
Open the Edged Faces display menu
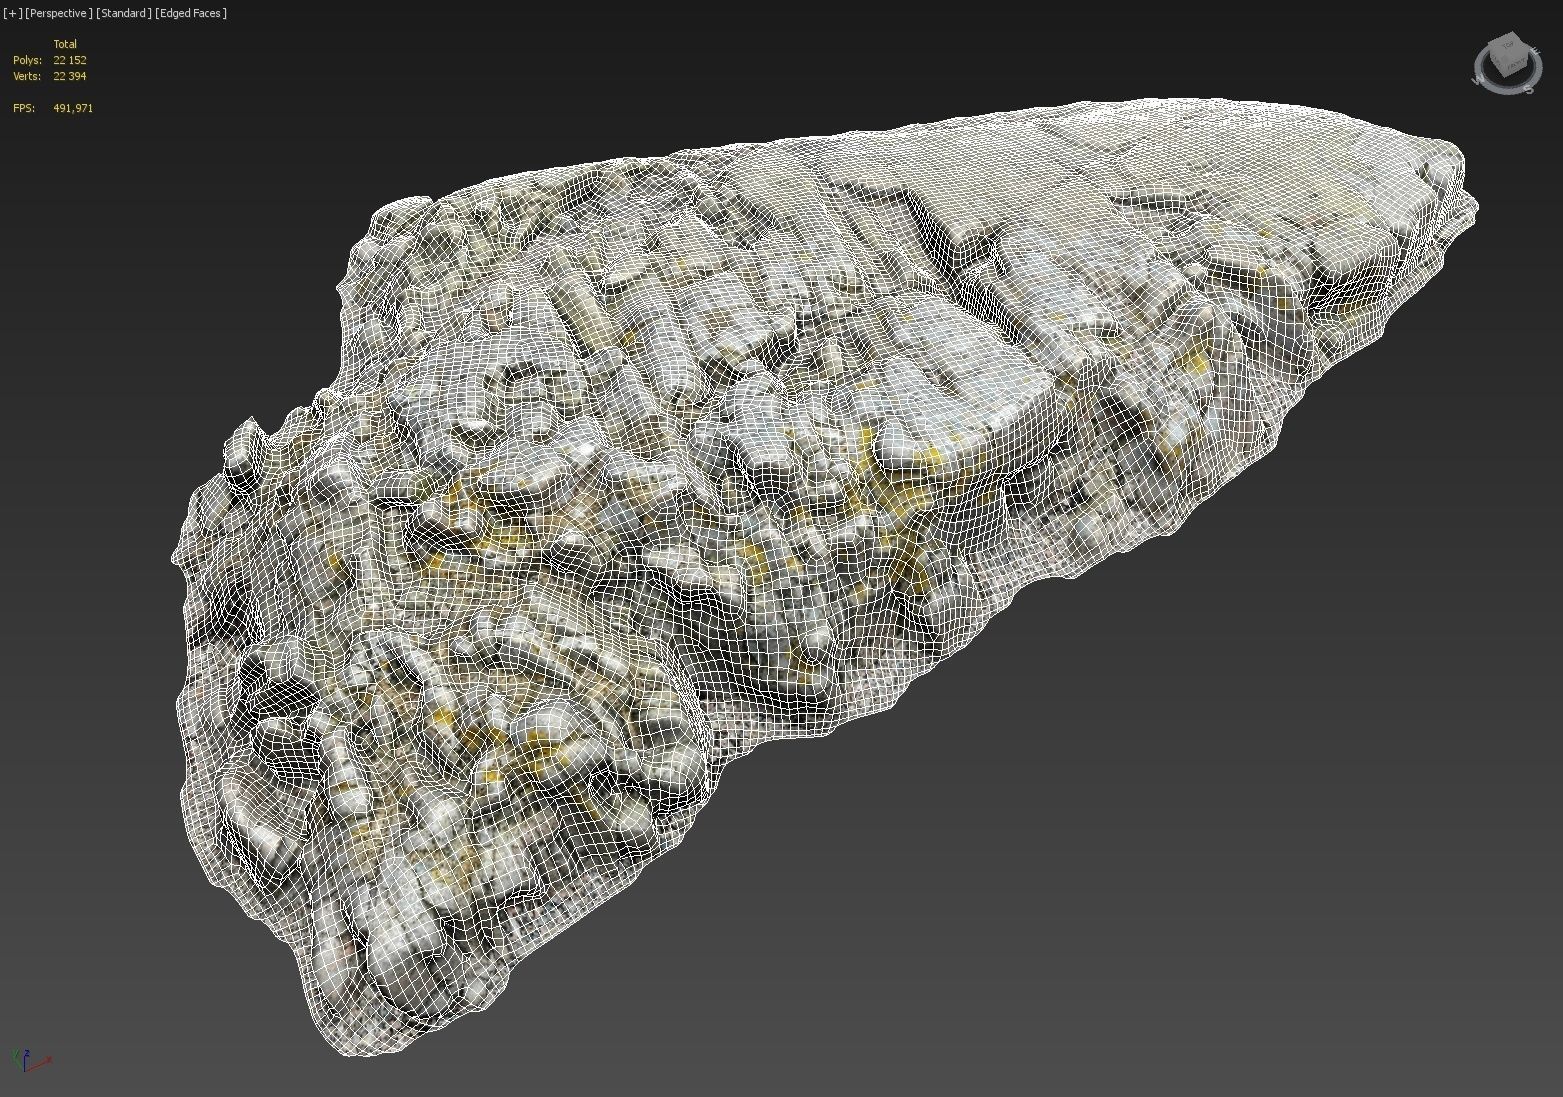(x=192, y=13)
